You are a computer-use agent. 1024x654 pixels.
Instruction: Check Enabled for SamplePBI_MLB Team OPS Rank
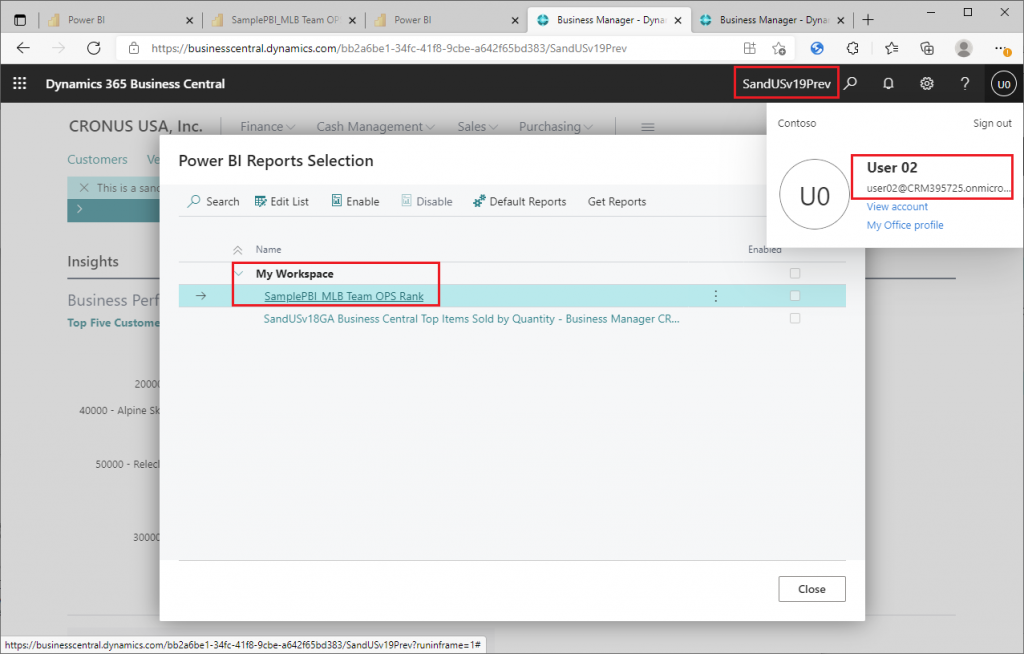(795, 296)
